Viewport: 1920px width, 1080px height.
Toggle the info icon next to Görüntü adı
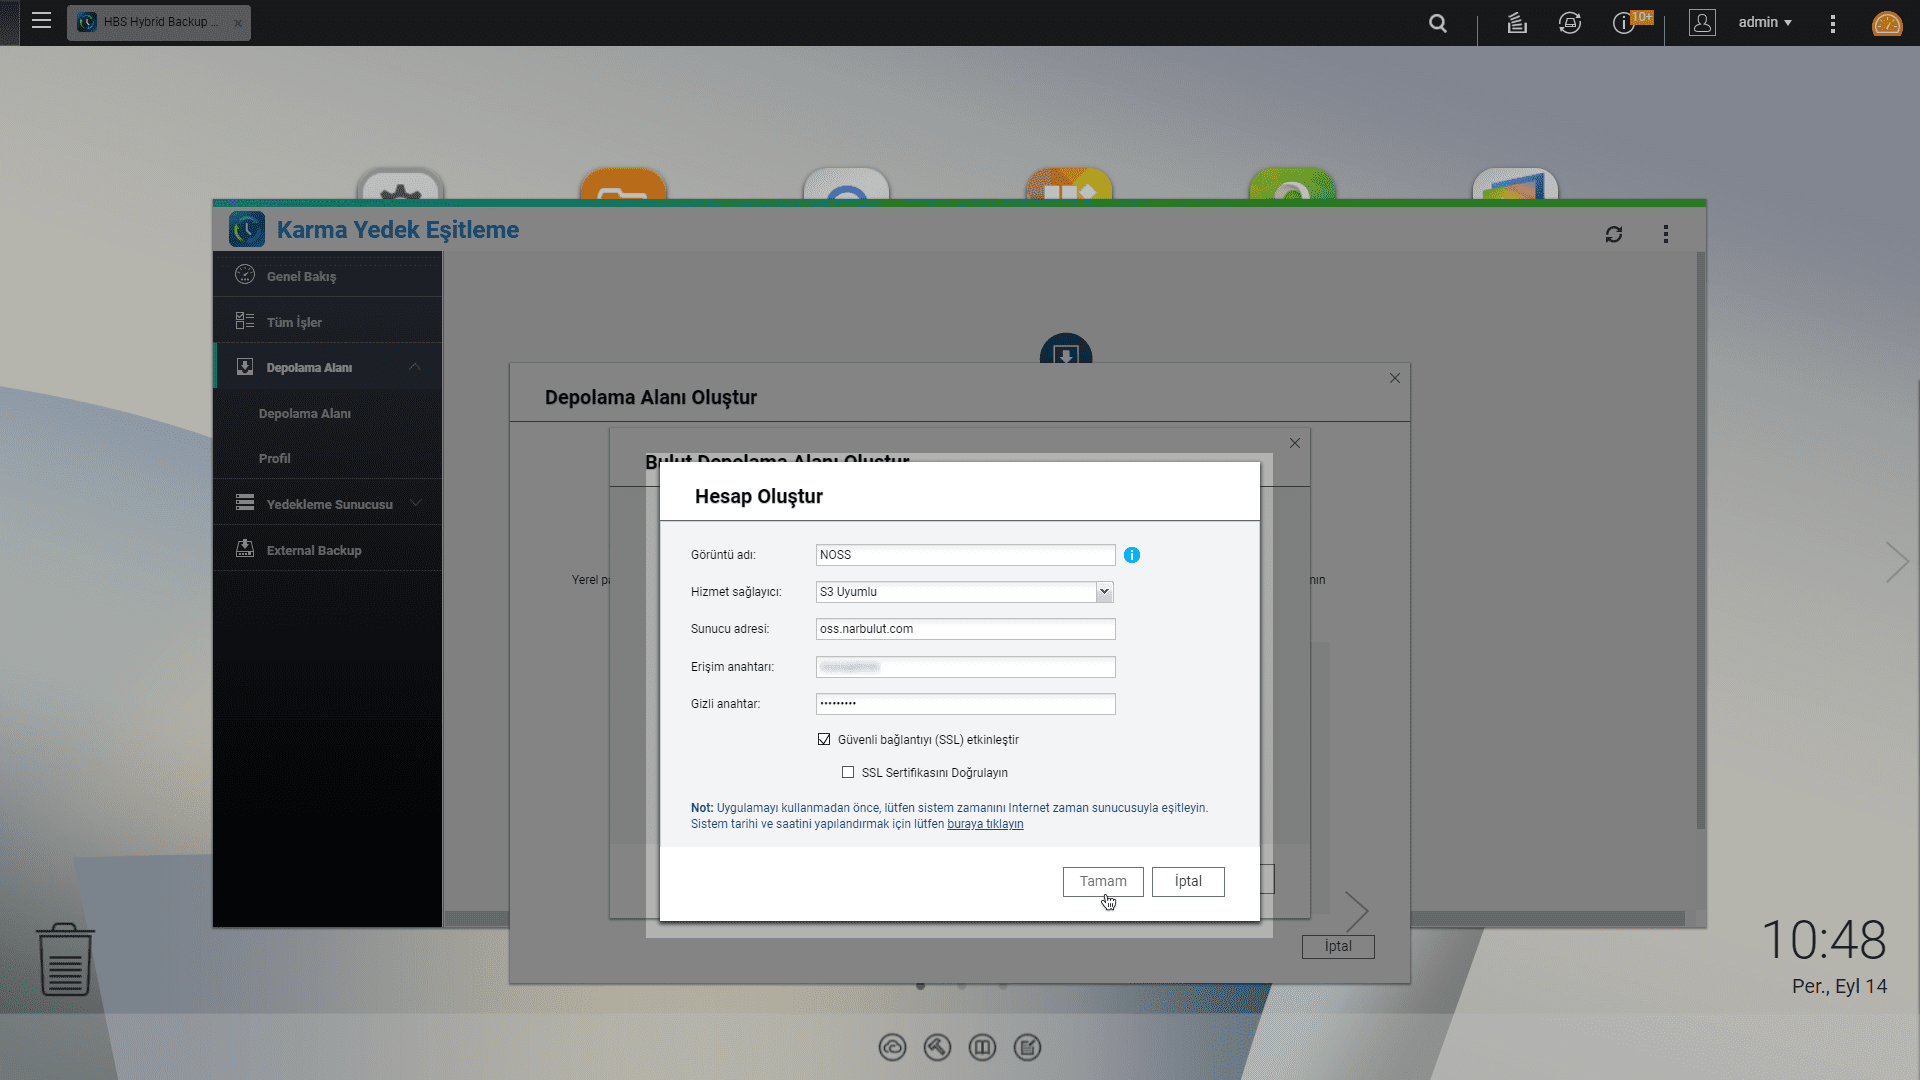(1132, 555)
